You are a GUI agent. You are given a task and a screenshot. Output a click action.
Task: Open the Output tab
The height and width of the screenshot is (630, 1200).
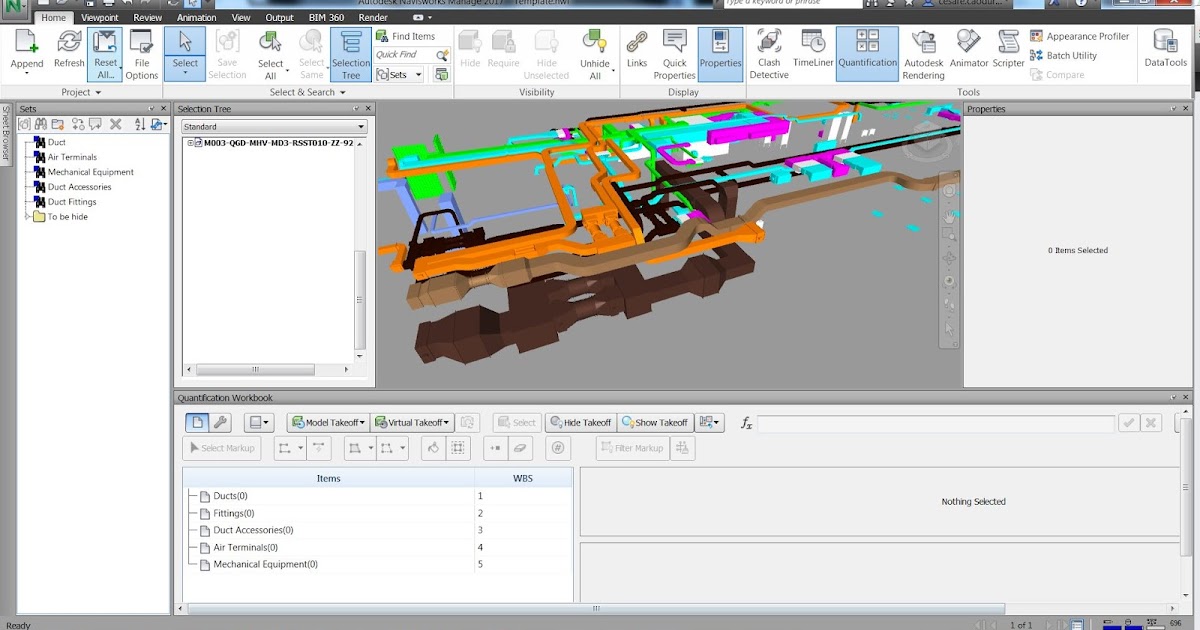point(280,17)
